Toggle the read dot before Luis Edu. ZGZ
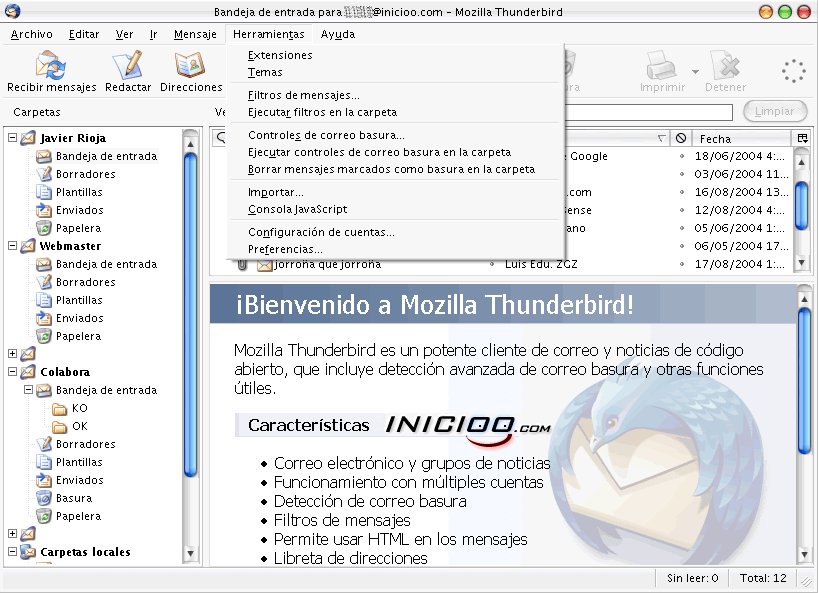 (491, 264)
